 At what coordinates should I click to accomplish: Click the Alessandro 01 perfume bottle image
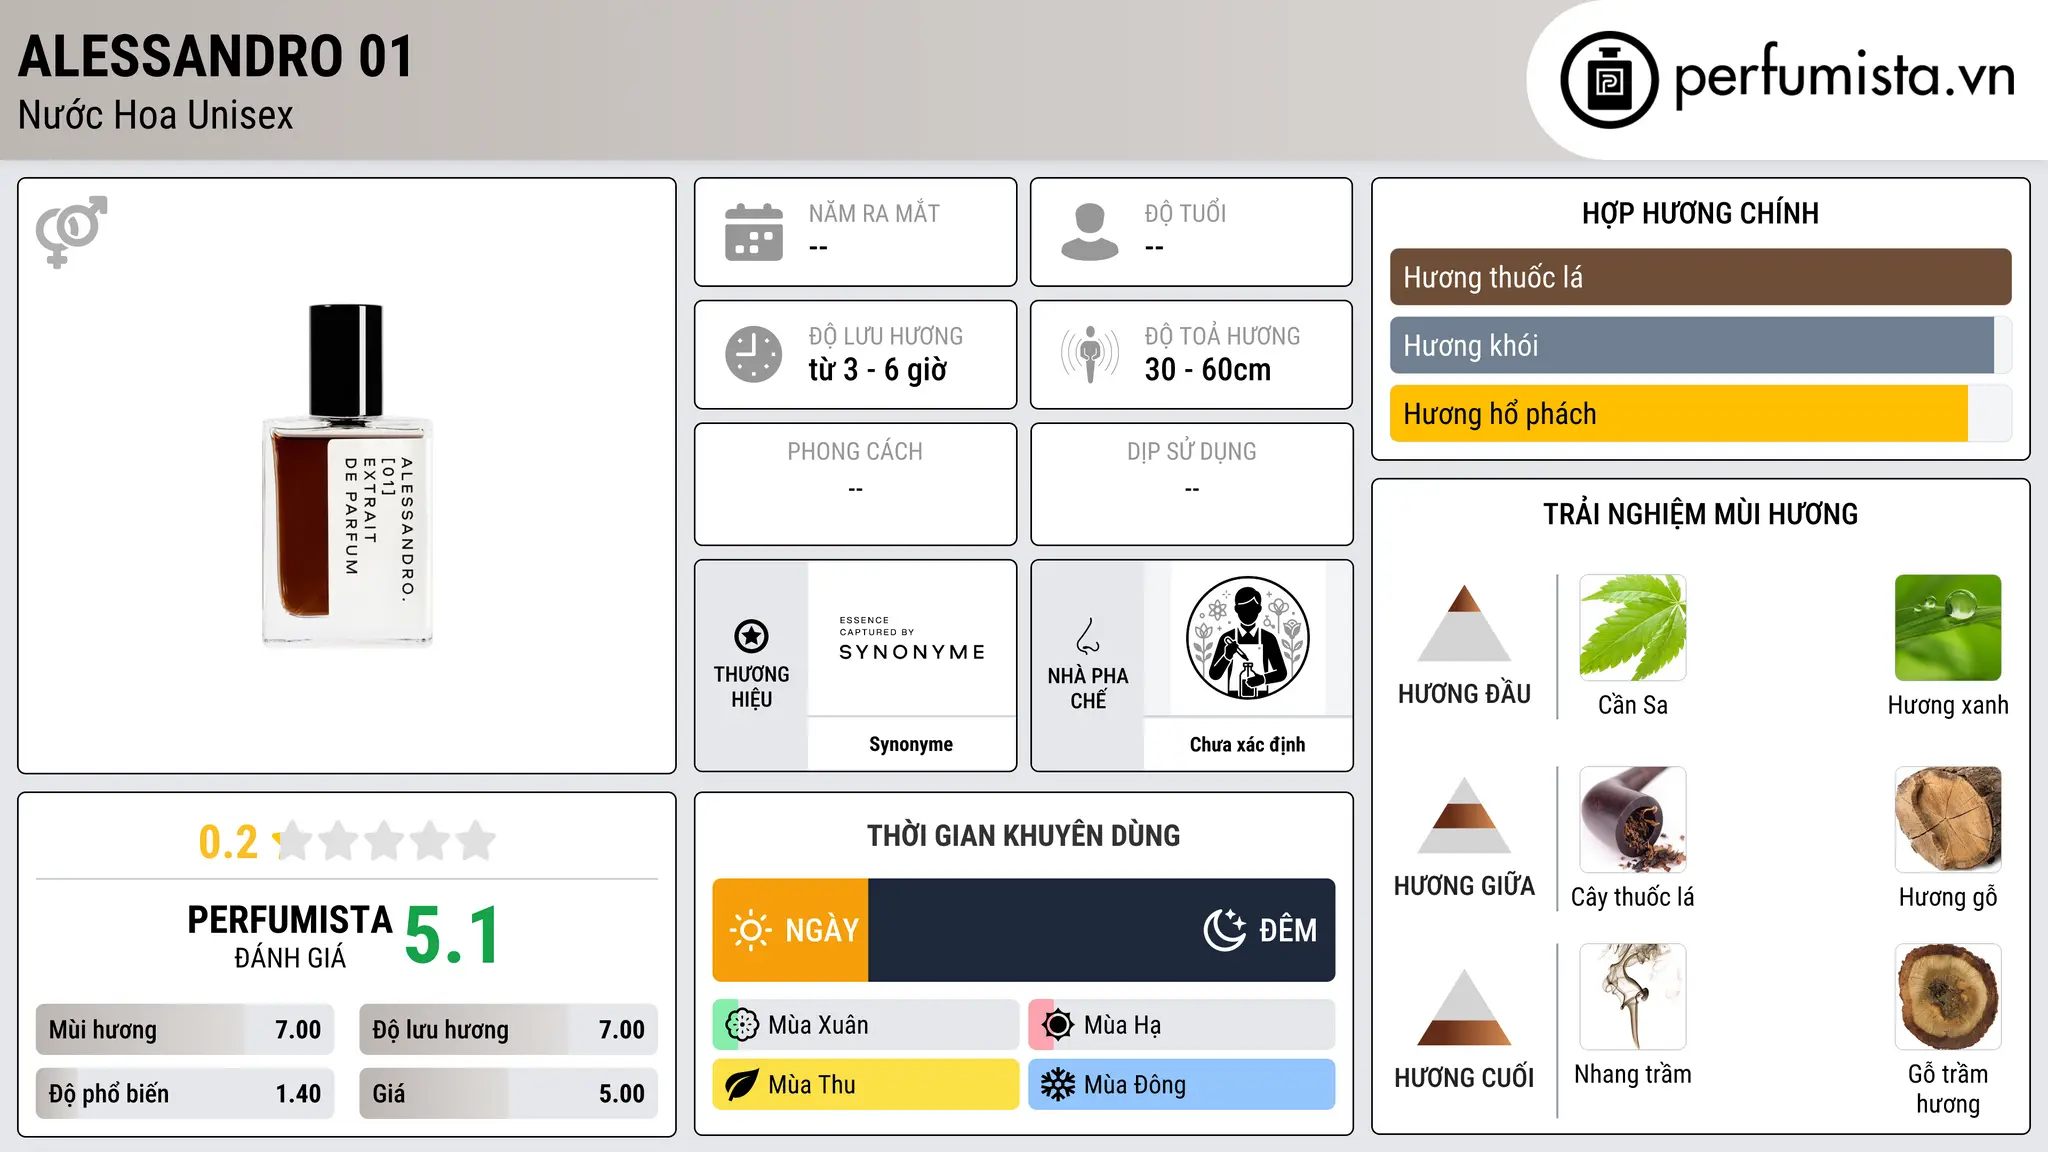pyautogui.click(x=347, y=475)
